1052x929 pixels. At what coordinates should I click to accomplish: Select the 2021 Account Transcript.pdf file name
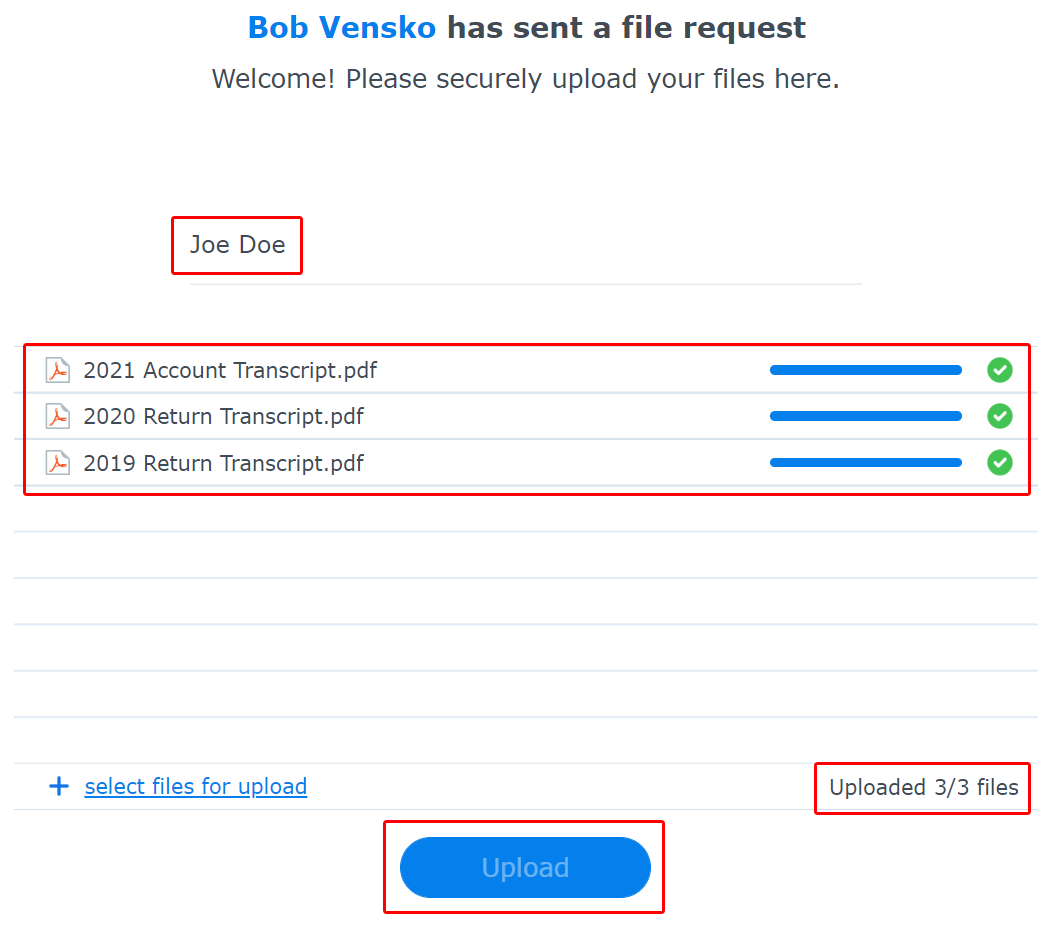pyautogui.click(x=230, y=370)
